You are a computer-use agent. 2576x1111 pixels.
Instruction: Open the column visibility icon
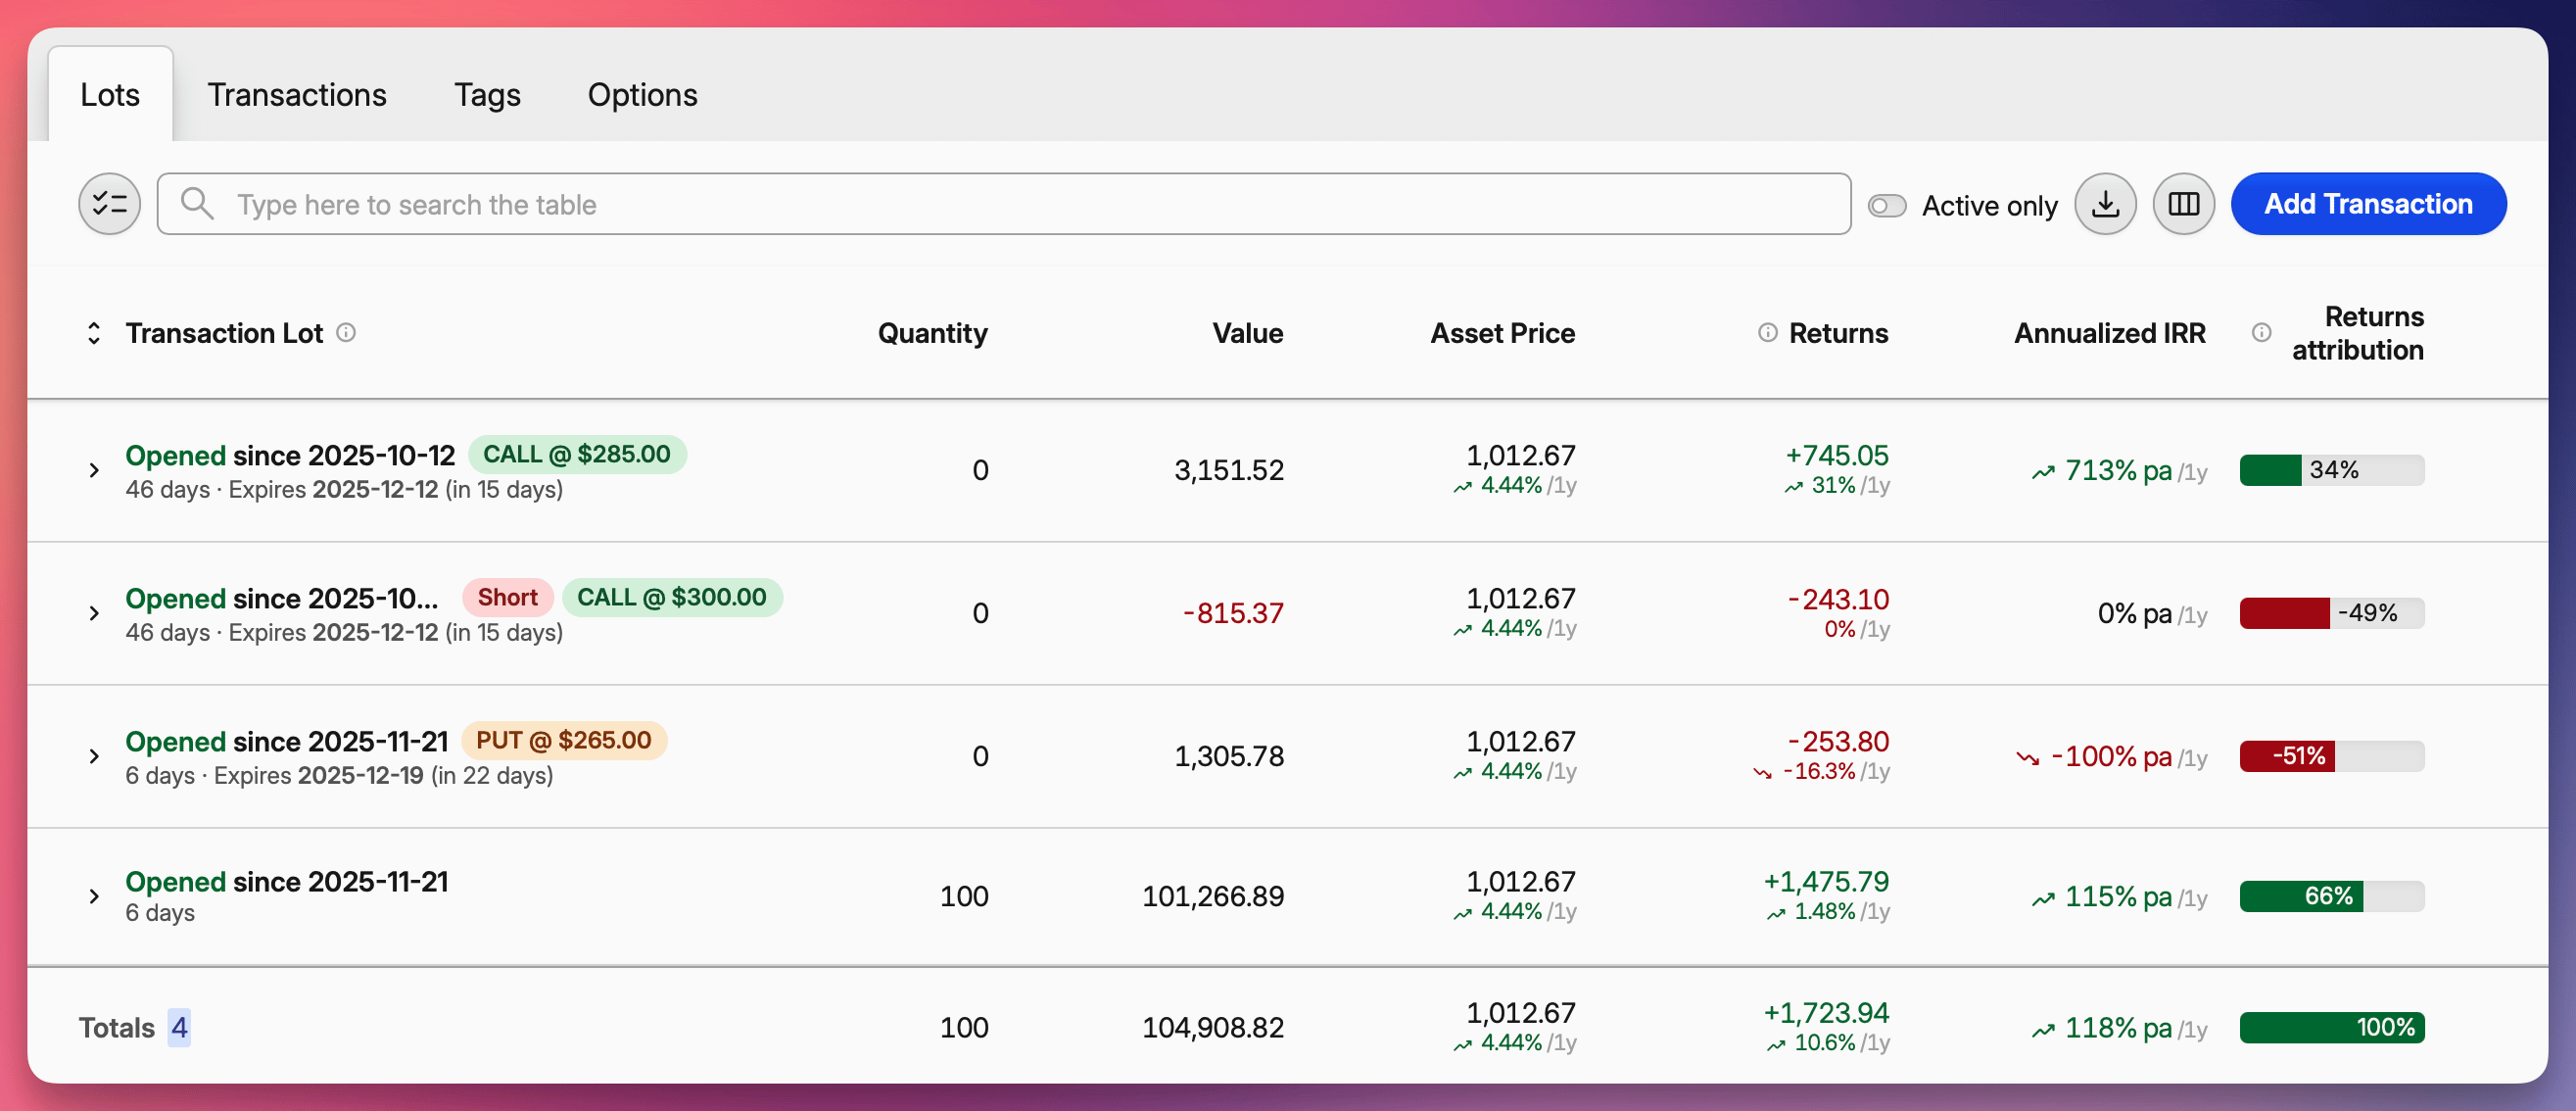[2184, 203]
